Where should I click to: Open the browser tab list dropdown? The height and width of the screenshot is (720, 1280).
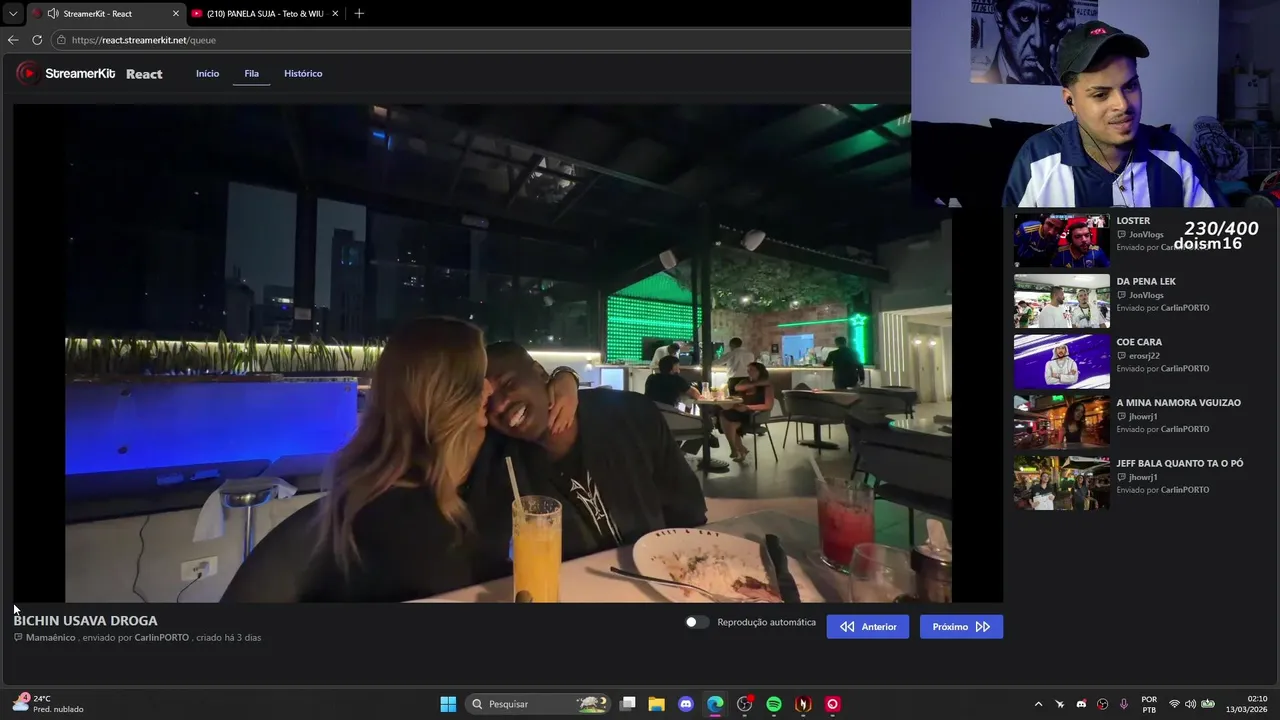(12, 14)
